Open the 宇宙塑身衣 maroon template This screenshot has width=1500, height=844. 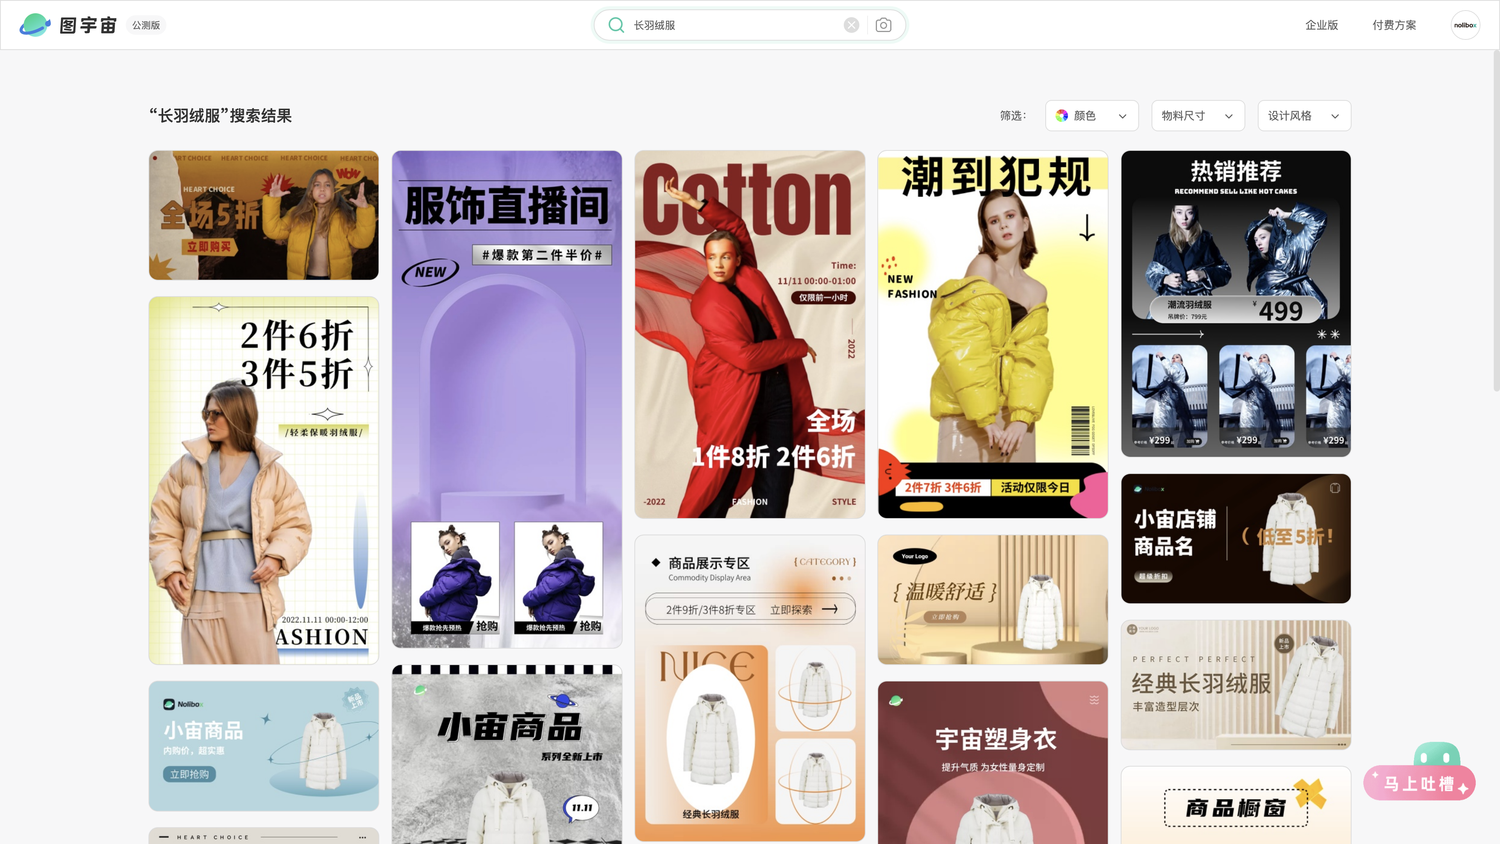(993, 763)
